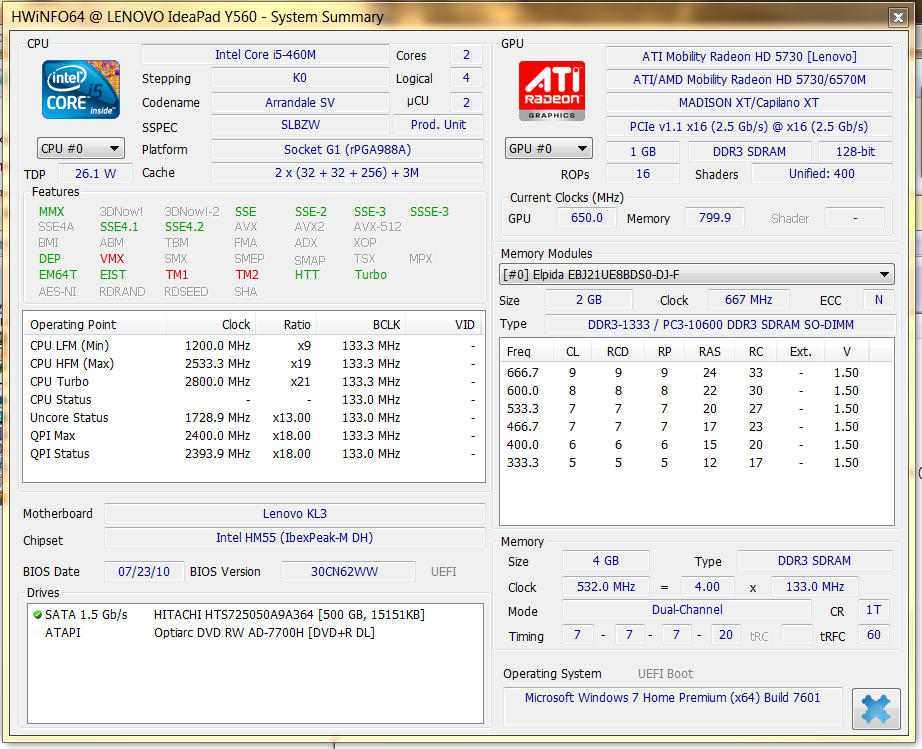922x749 pixels.
Task: Click the Unified: 400 shaders value
Action: (822, 173)
